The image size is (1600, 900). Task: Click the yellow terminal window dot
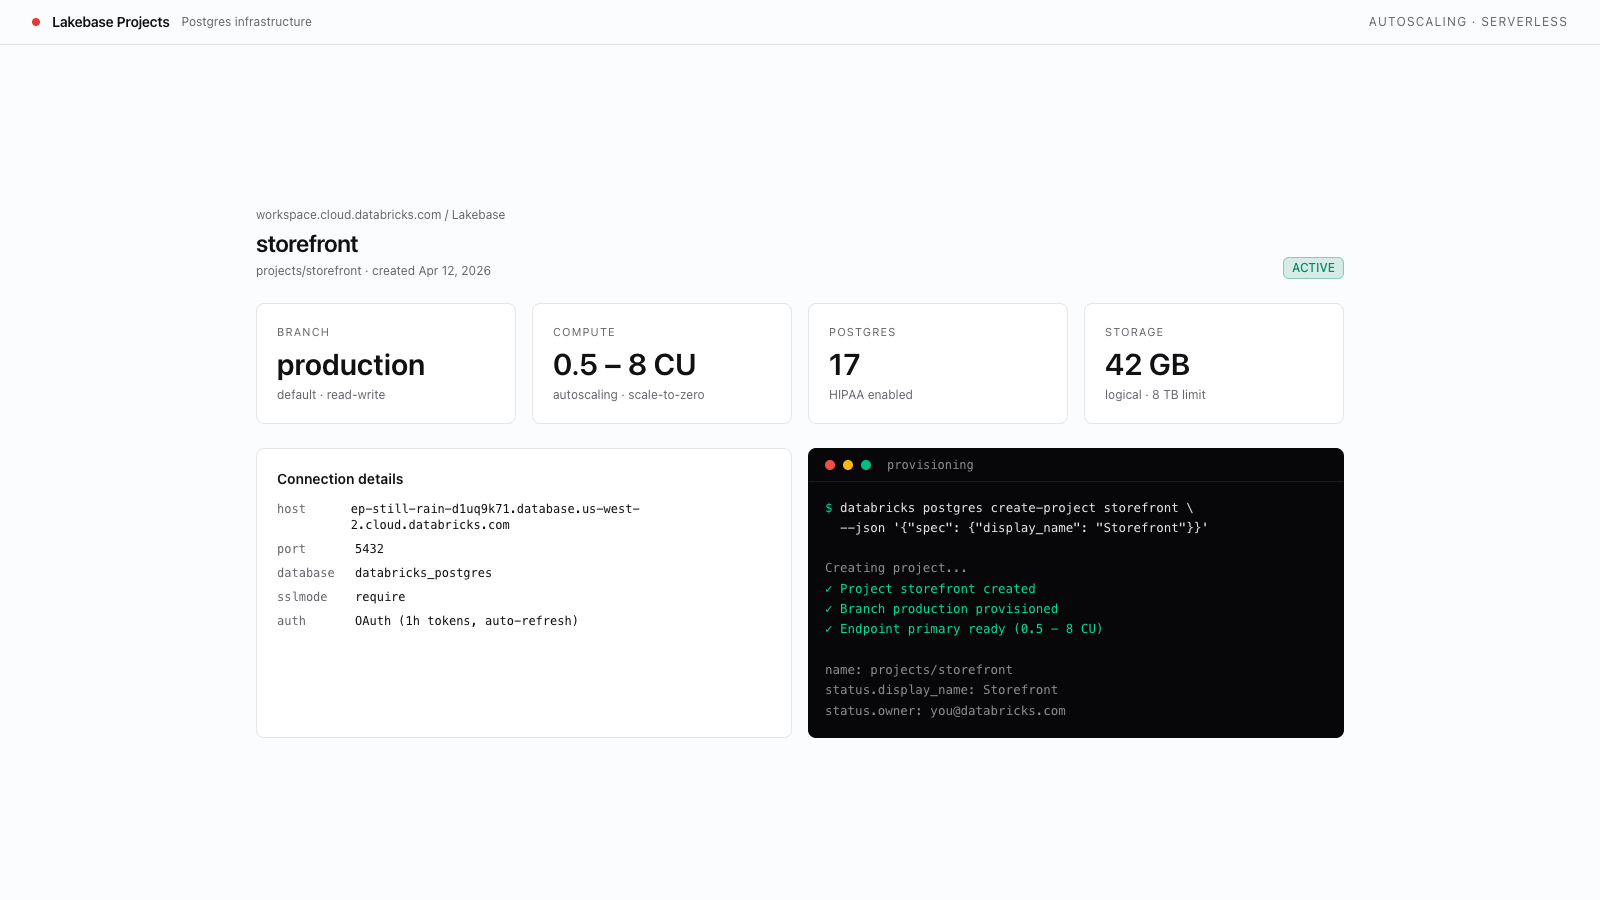[x=848, y=465]
